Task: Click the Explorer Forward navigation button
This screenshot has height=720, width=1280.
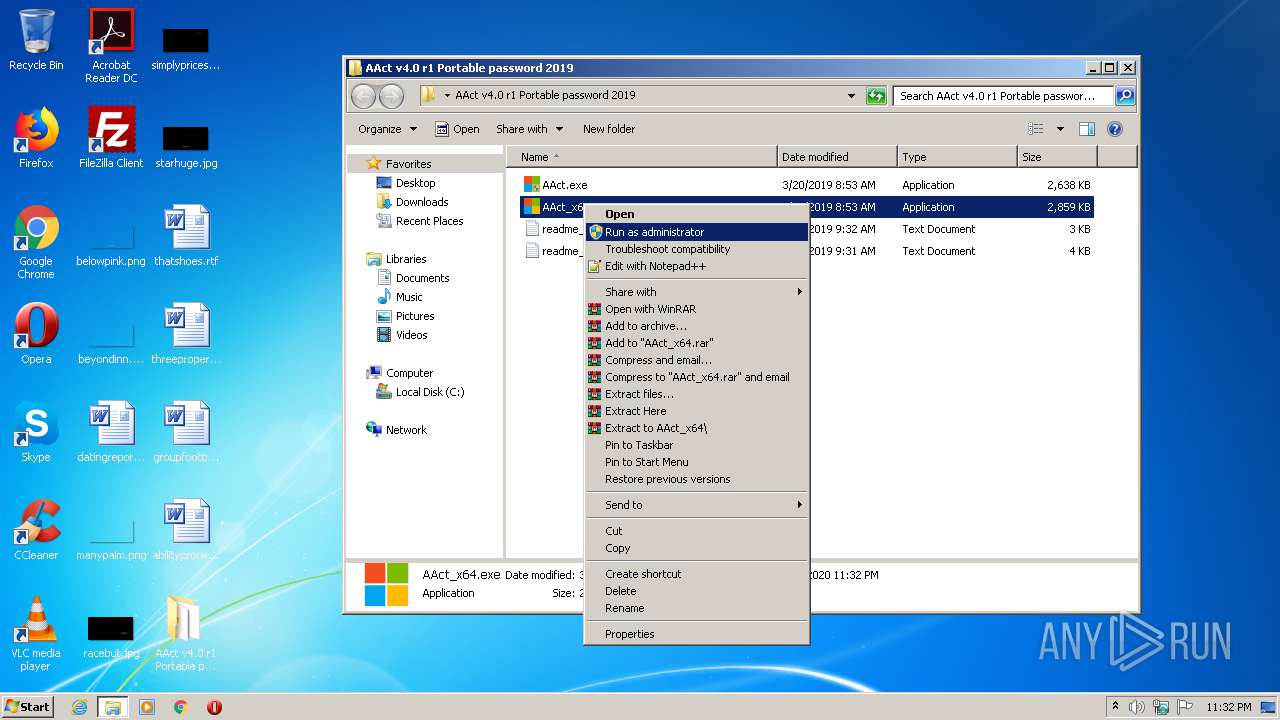Action: coord(391,96)
